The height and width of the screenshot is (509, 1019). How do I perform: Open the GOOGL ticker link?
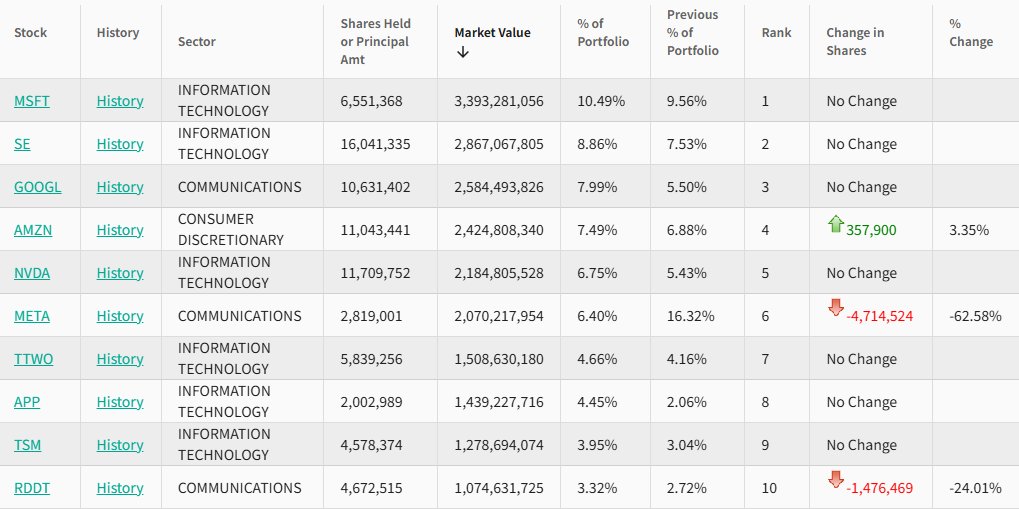[37, 187]
